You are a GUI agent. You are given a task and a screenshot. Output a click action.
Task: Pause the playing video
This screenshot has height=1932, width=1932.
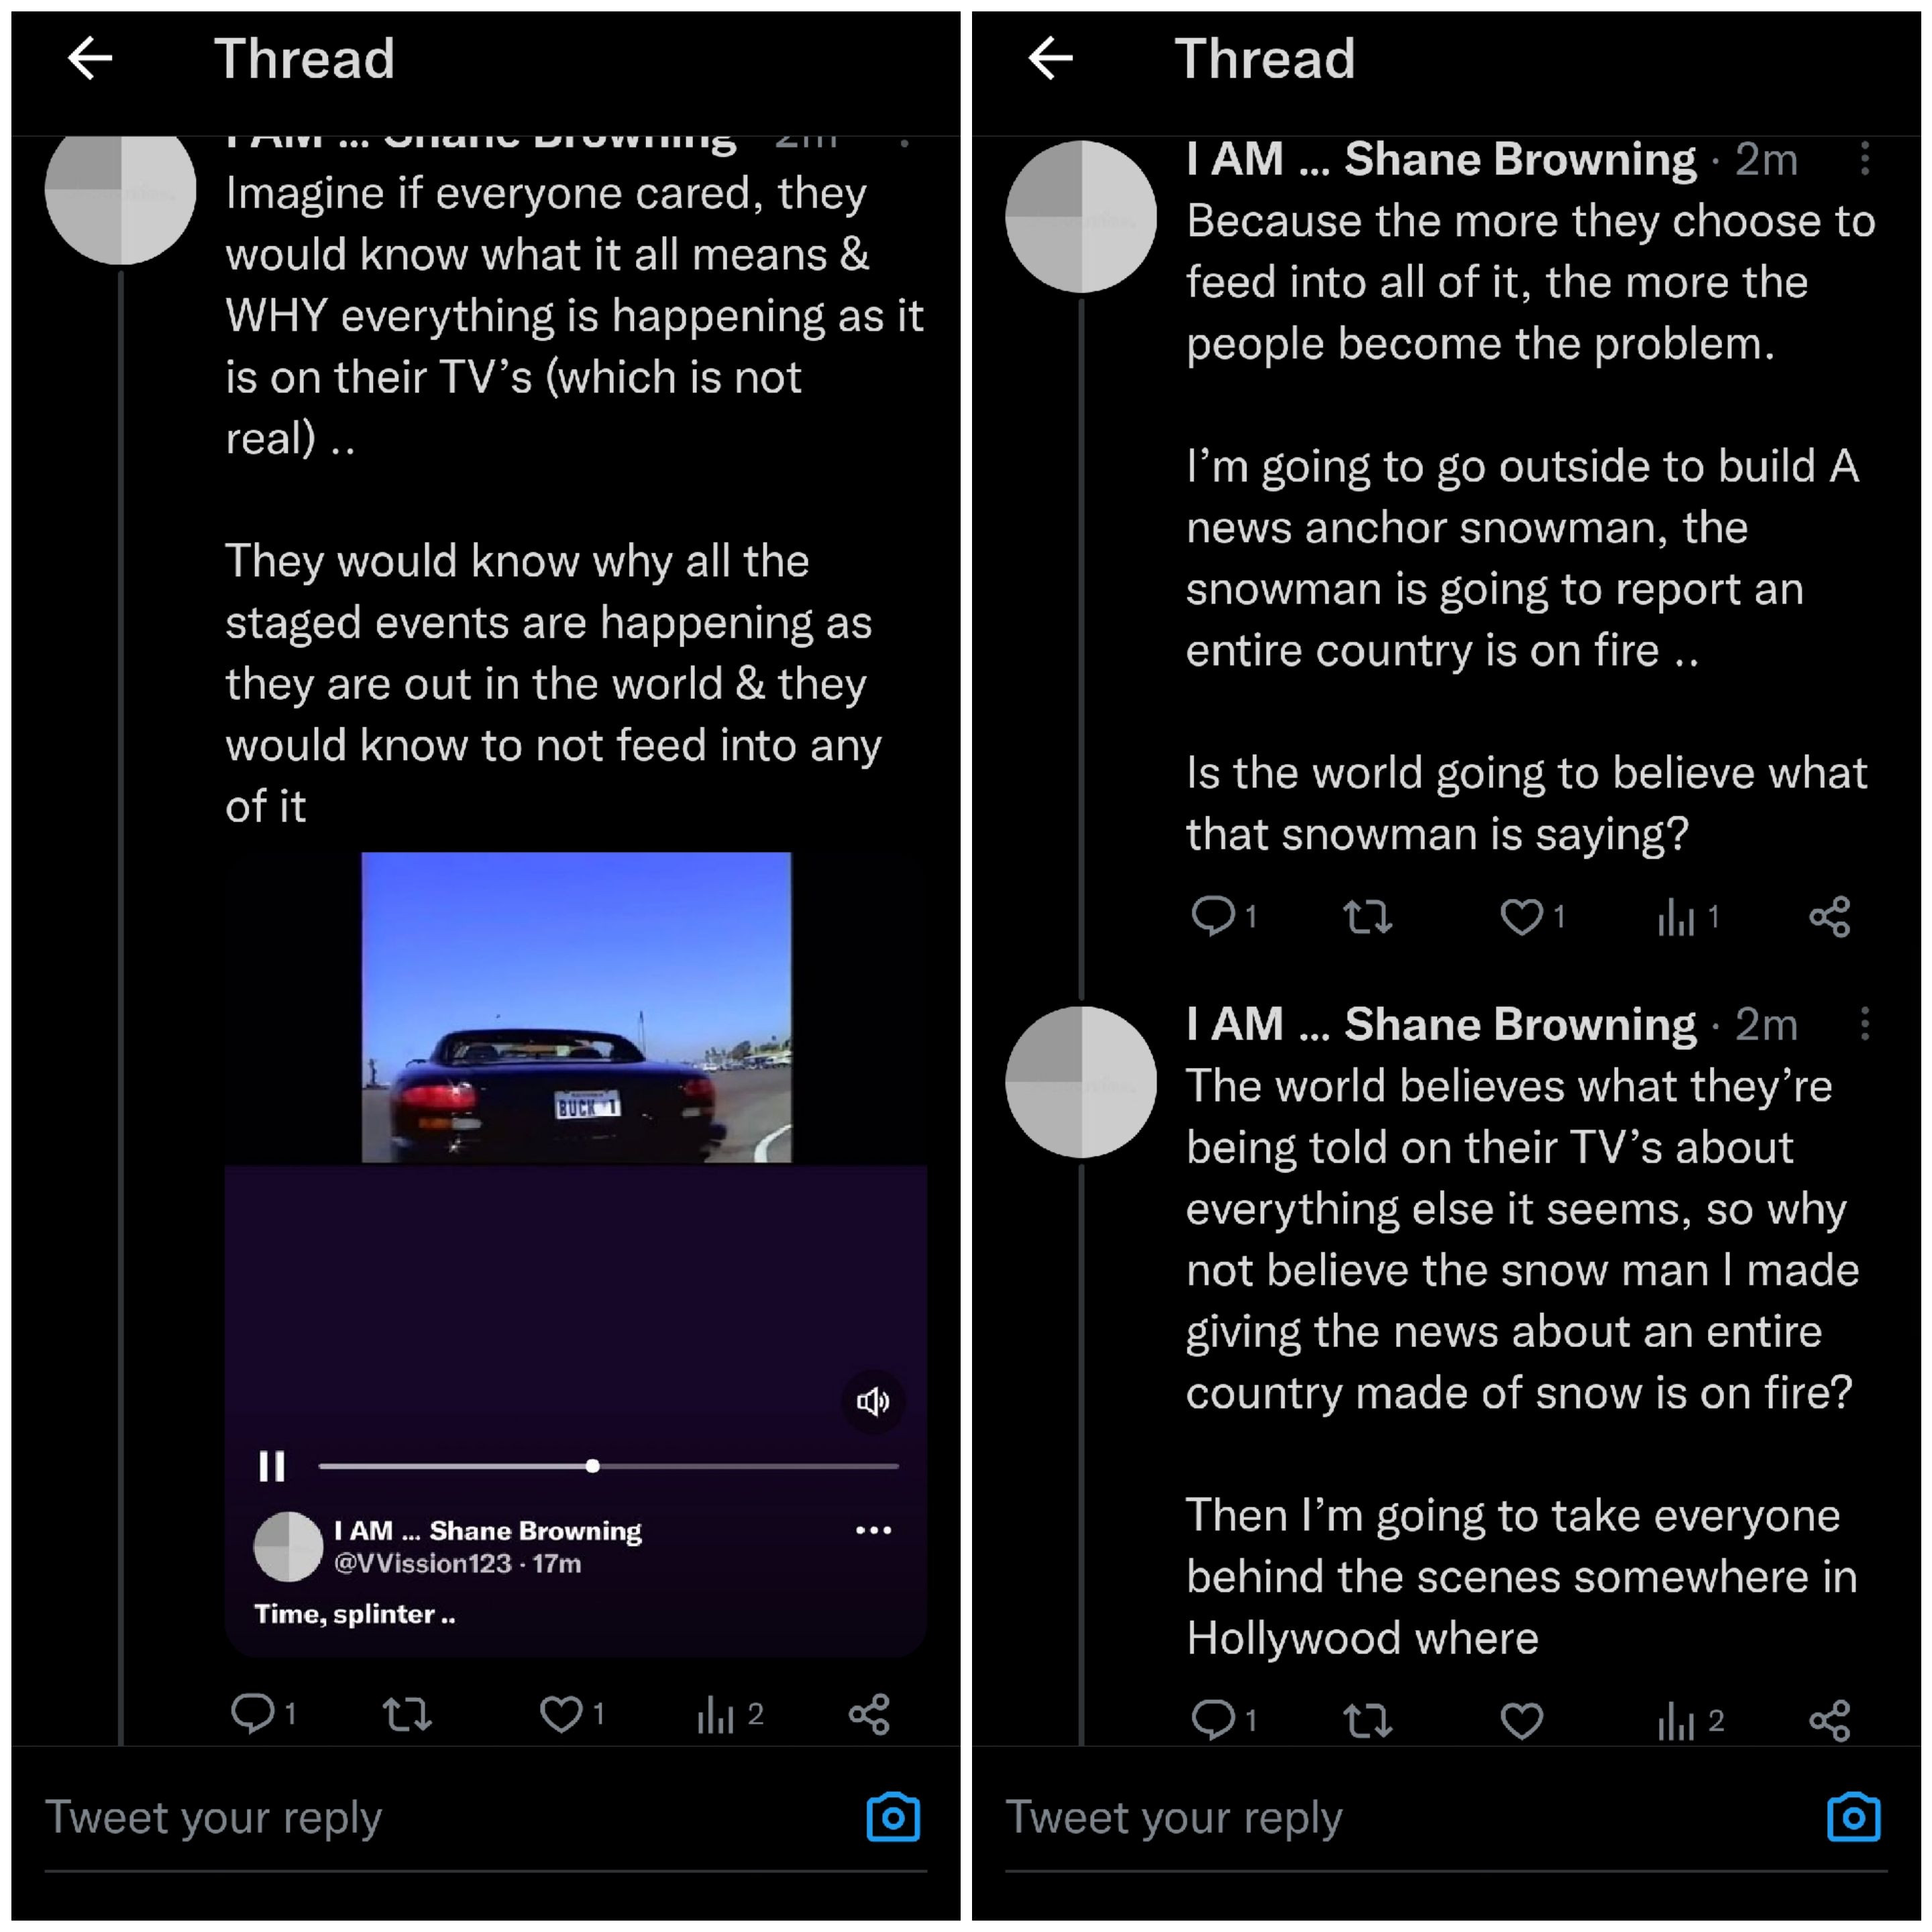pos(272,1466)
